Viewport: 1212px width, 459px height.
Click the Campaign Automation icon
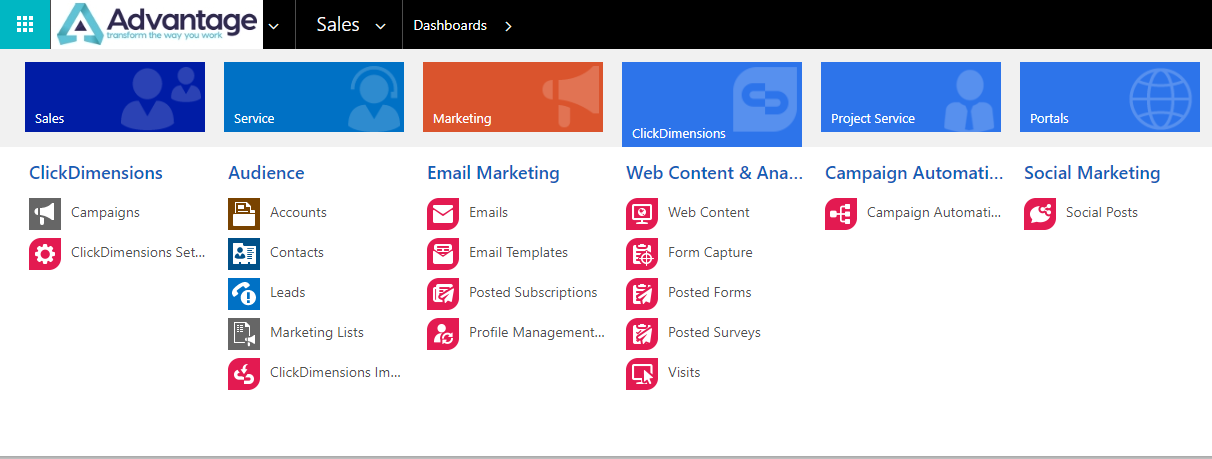841,214
